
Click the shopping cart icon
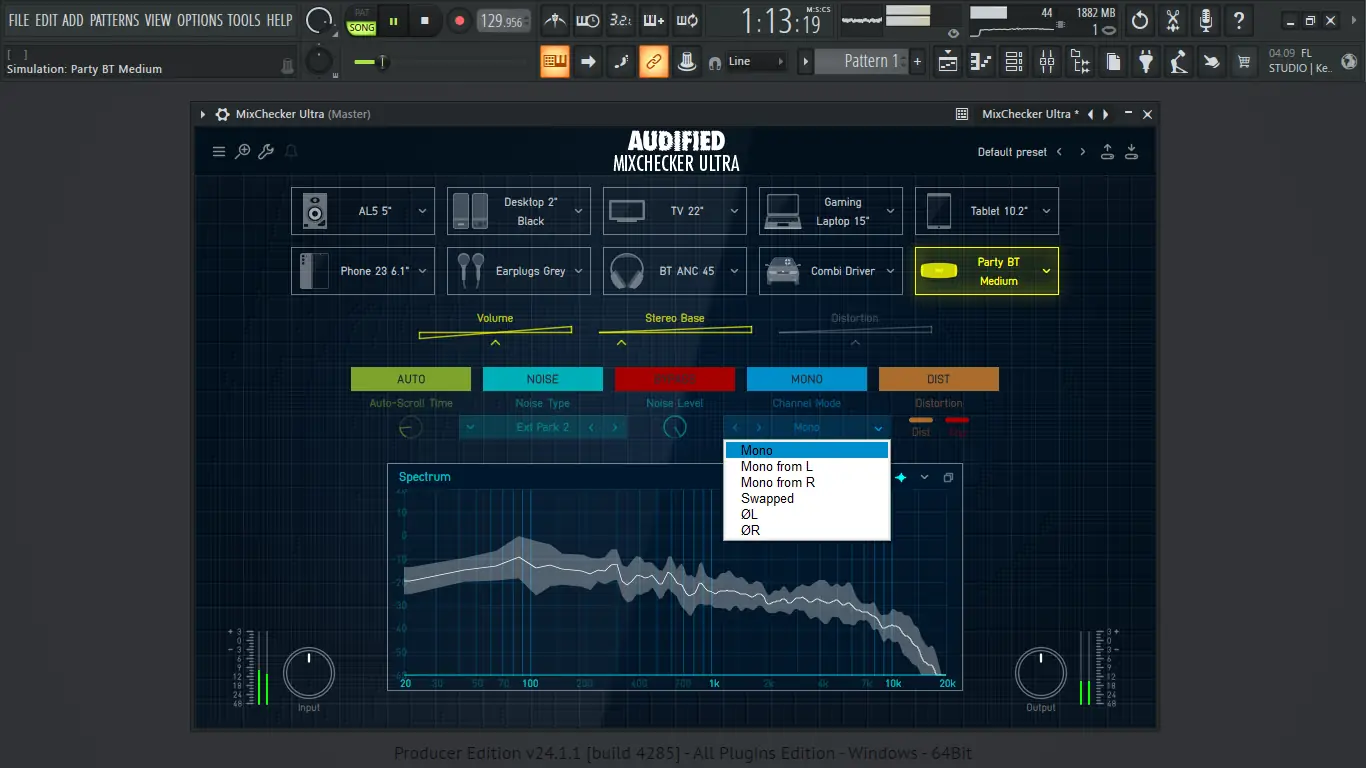[1244, 62]
